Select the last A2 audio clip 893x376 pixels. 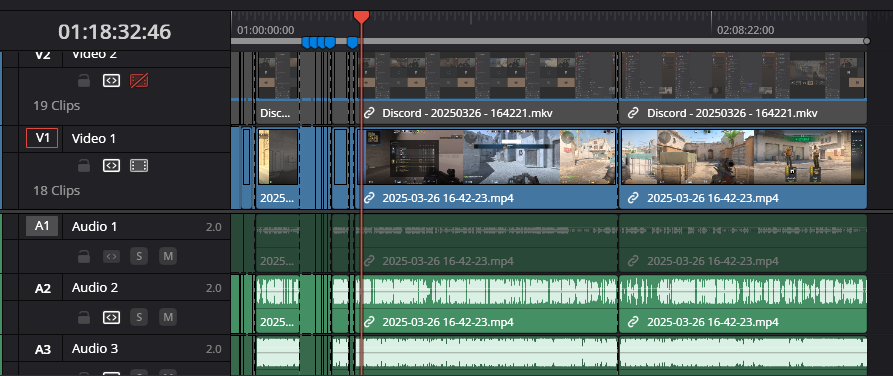pos(743,304)
